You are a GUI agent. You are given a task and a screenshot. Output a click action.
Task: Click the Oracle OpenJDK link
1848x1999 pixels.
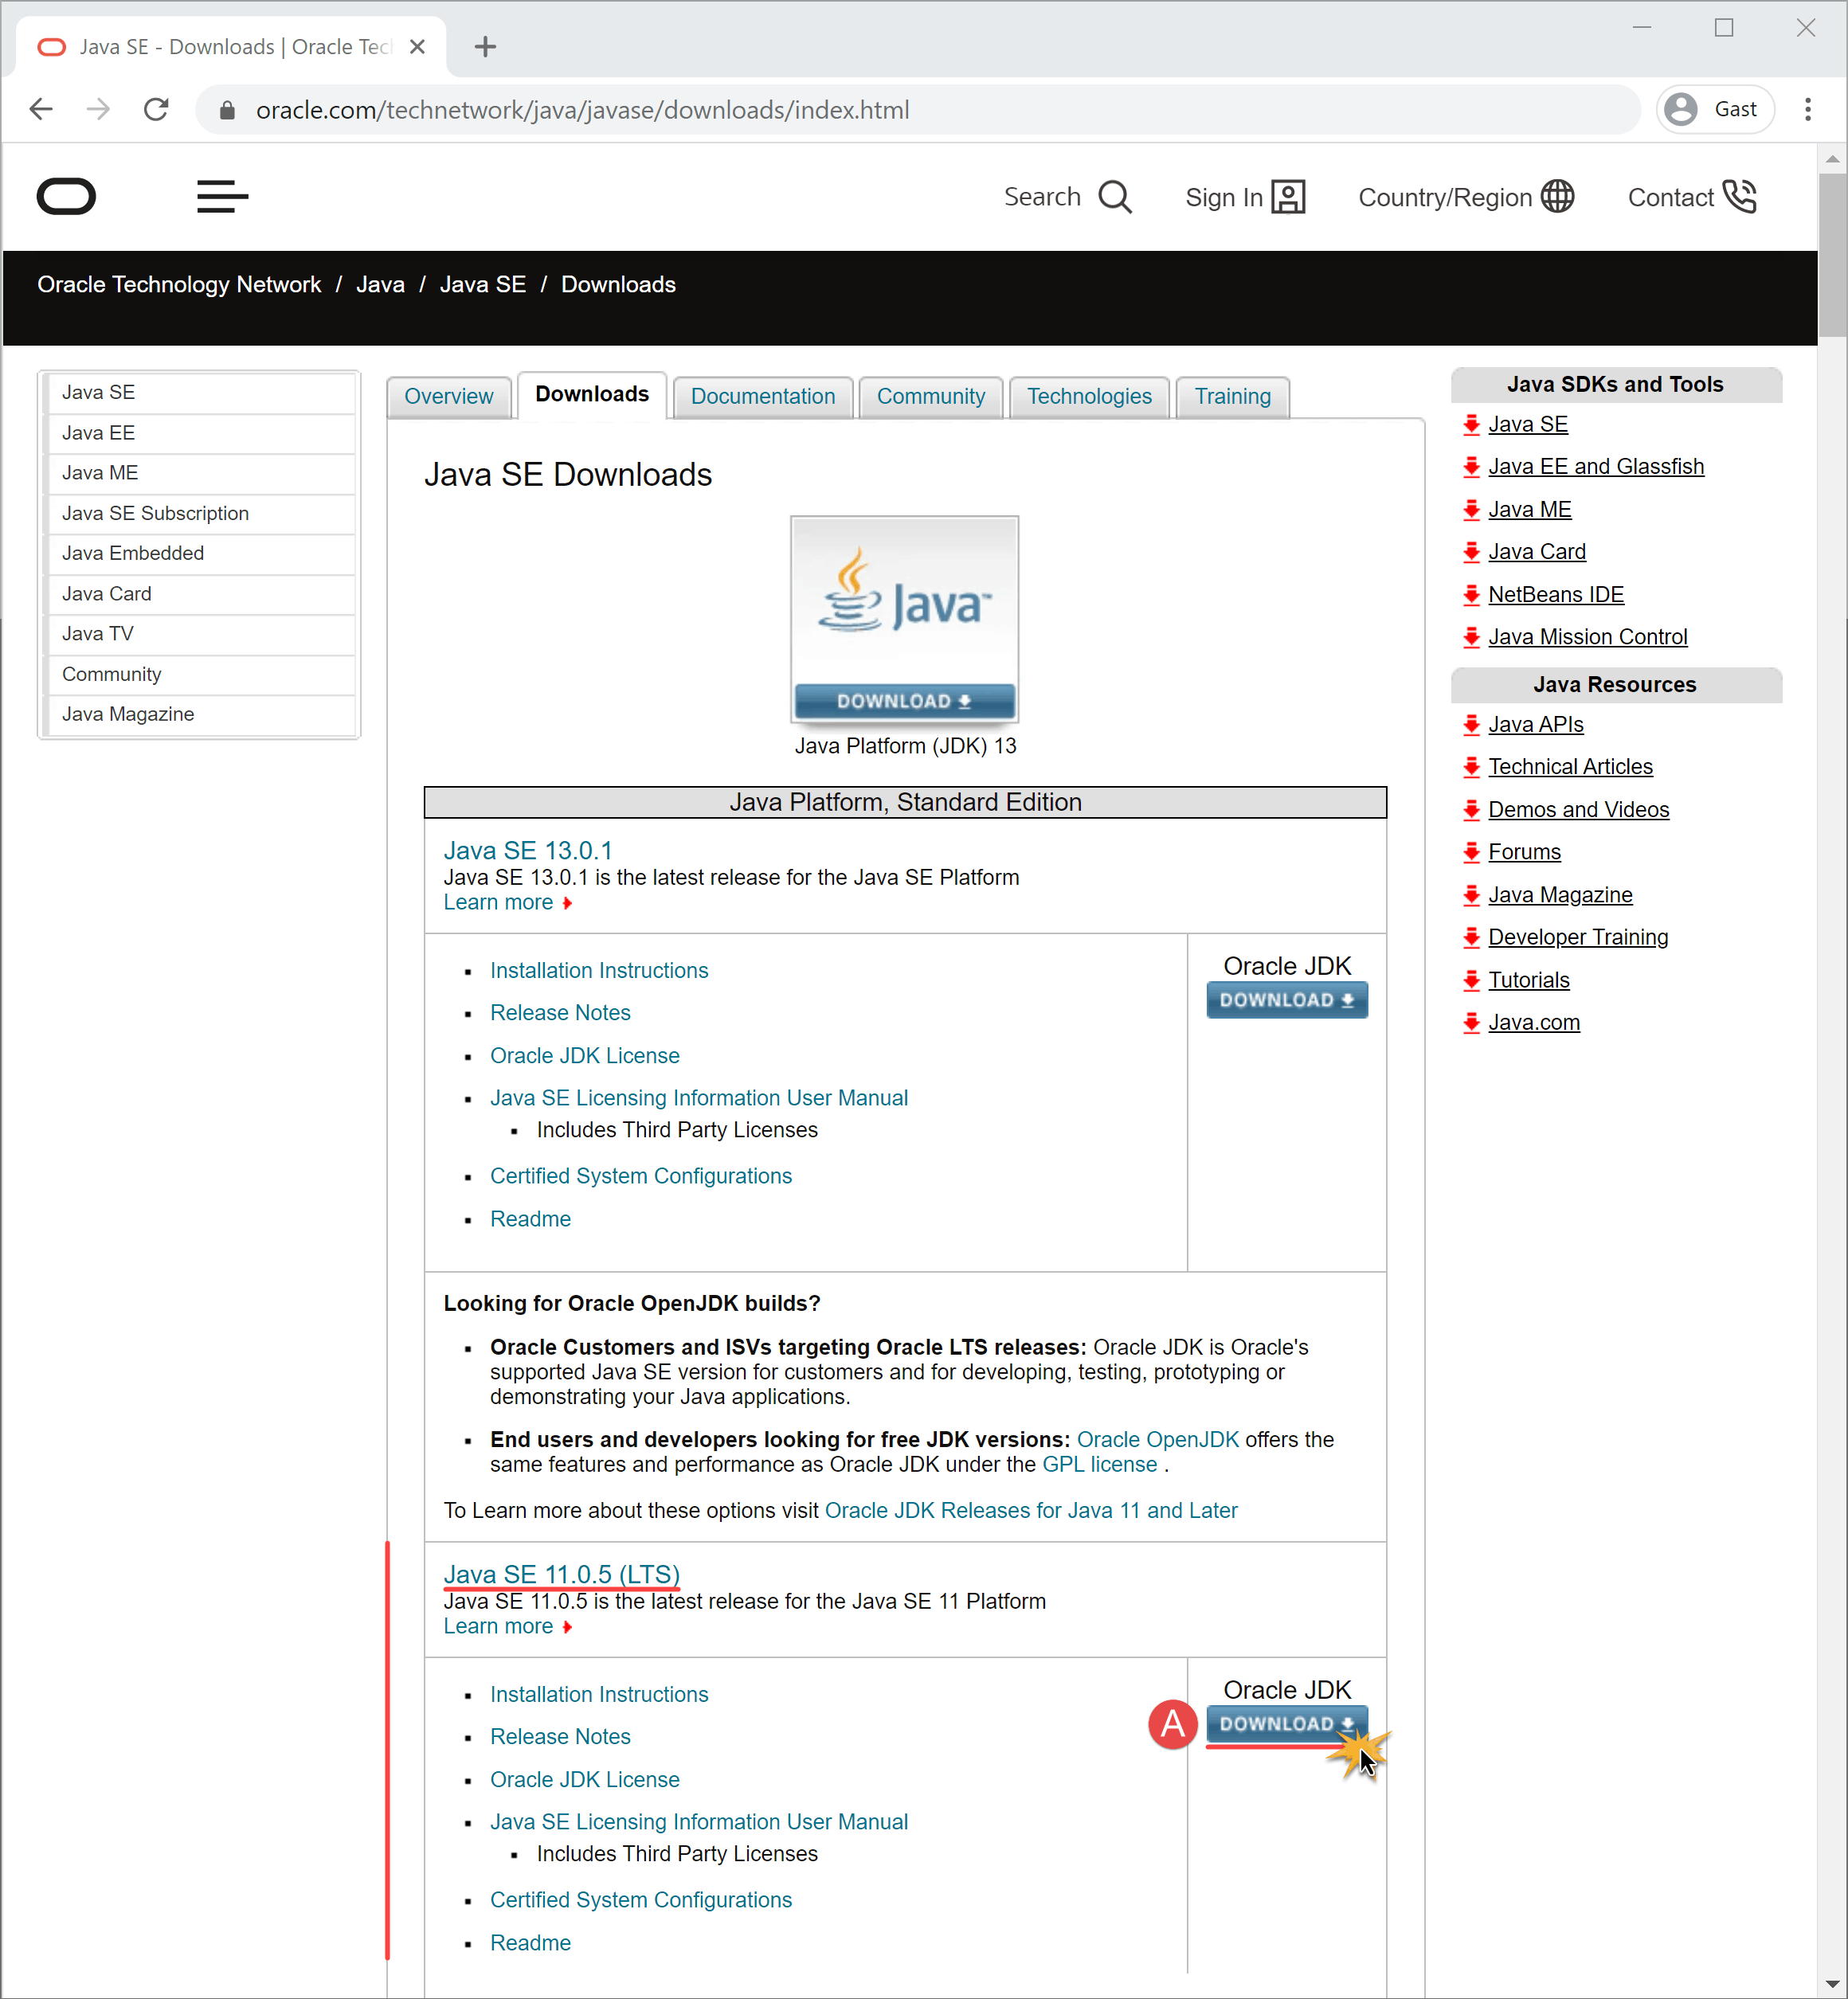pos(1157,1439)
